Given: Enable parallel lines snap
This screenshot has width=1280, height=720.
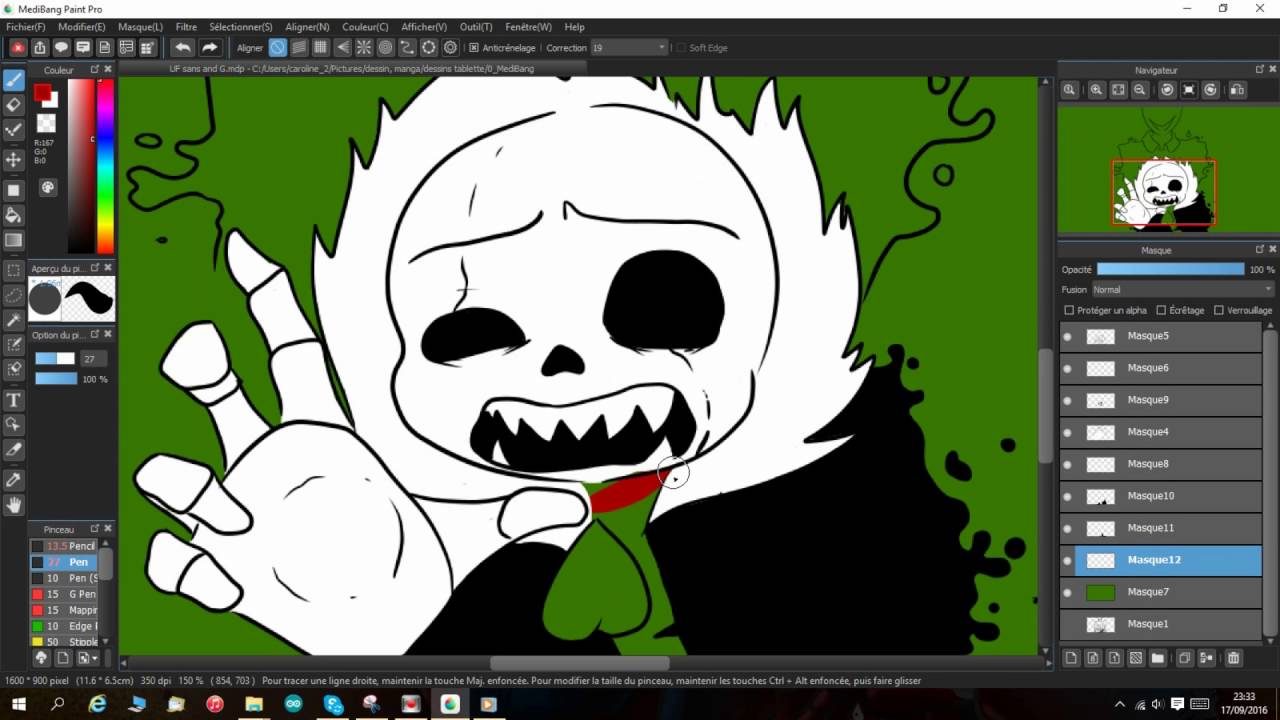Looking at the screenshot, I should click(299, 47).
